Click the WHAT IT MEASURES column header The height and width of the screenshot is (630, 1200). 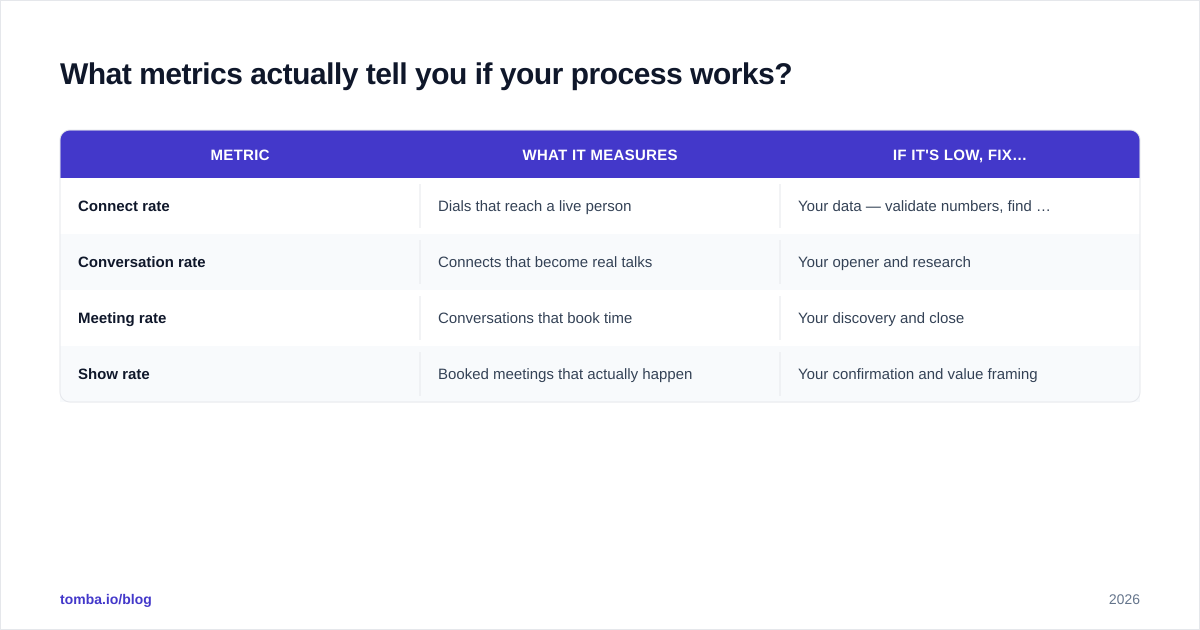pos(600,155)
